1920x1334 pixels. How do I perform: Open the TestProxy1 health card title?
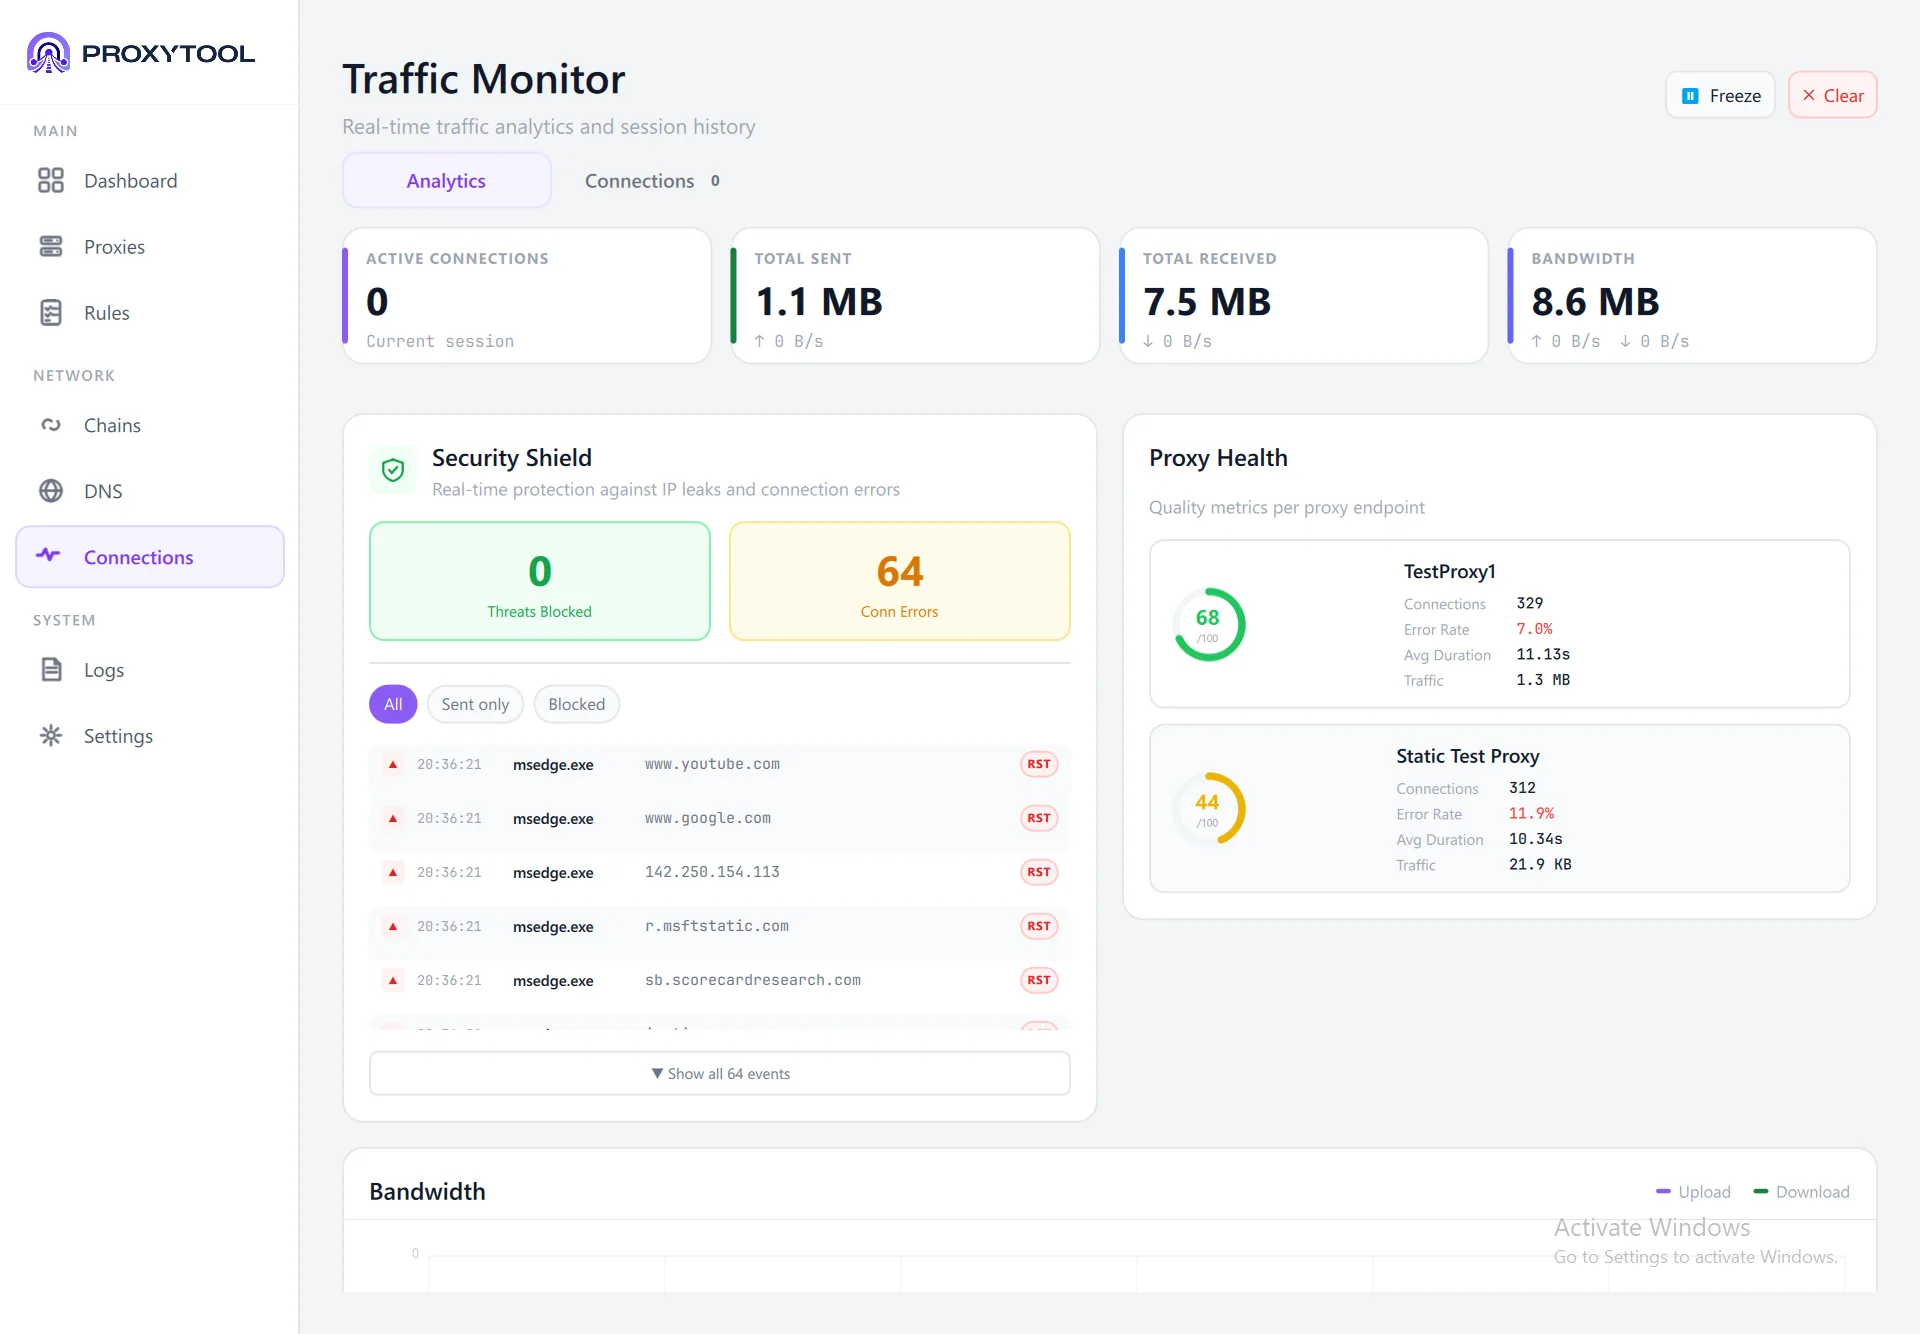point(1449,572)
